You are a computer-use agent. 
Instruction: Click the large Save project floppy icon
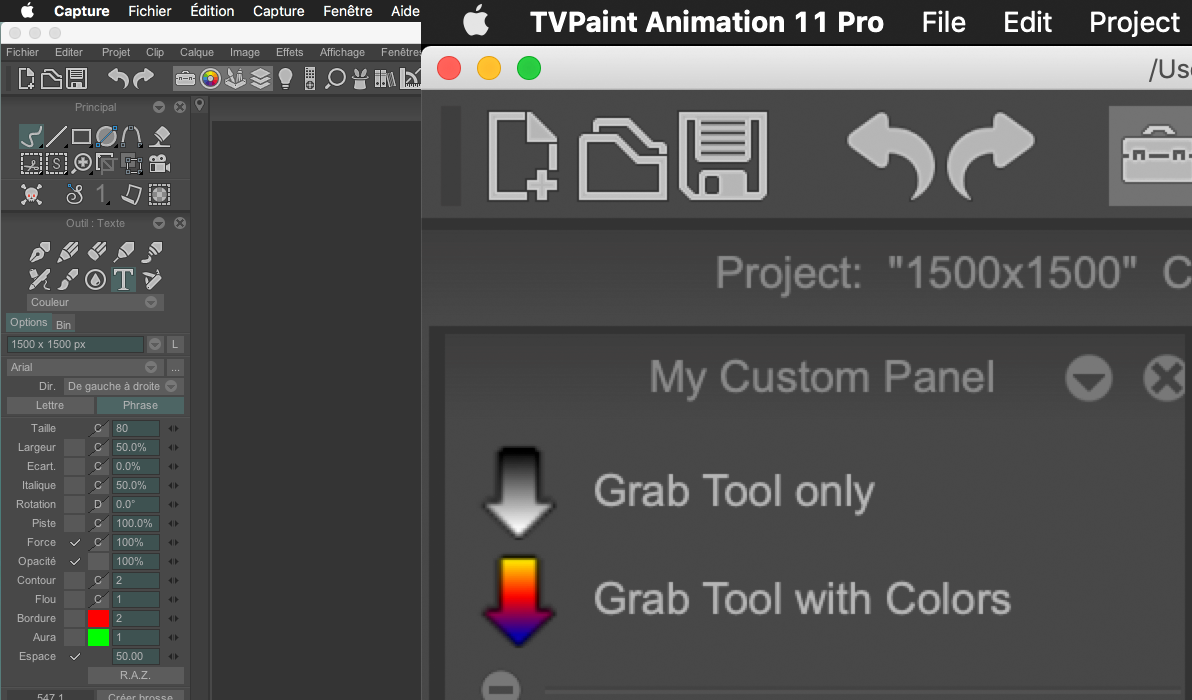(x=722, y=156)
